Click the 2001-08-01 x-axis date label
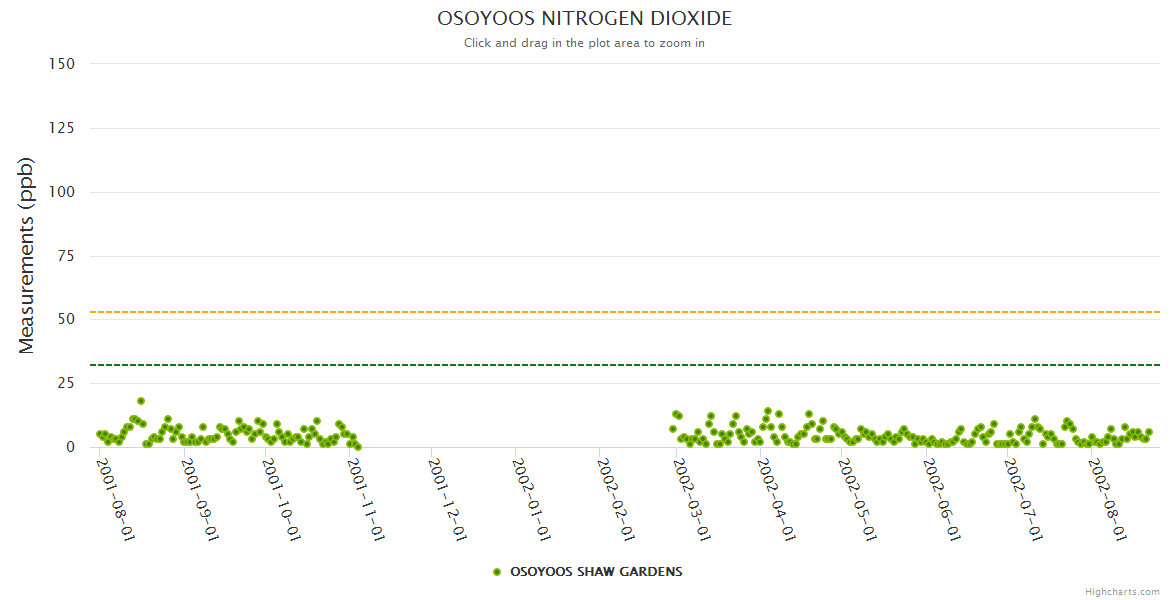This screenshot has height=600, width=1170. click(x=115, y=499)
